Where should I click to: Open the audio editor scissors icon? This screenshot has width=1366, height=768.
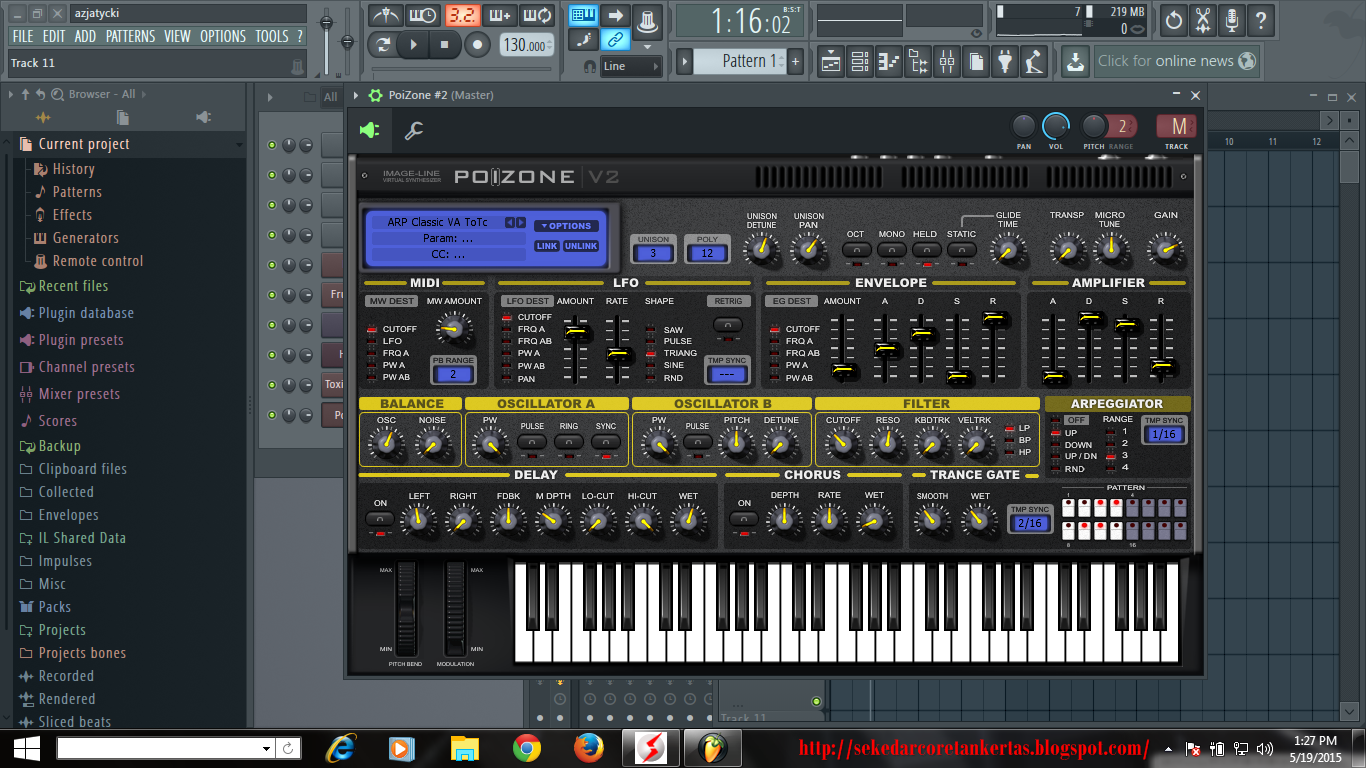click(1202, 19)
